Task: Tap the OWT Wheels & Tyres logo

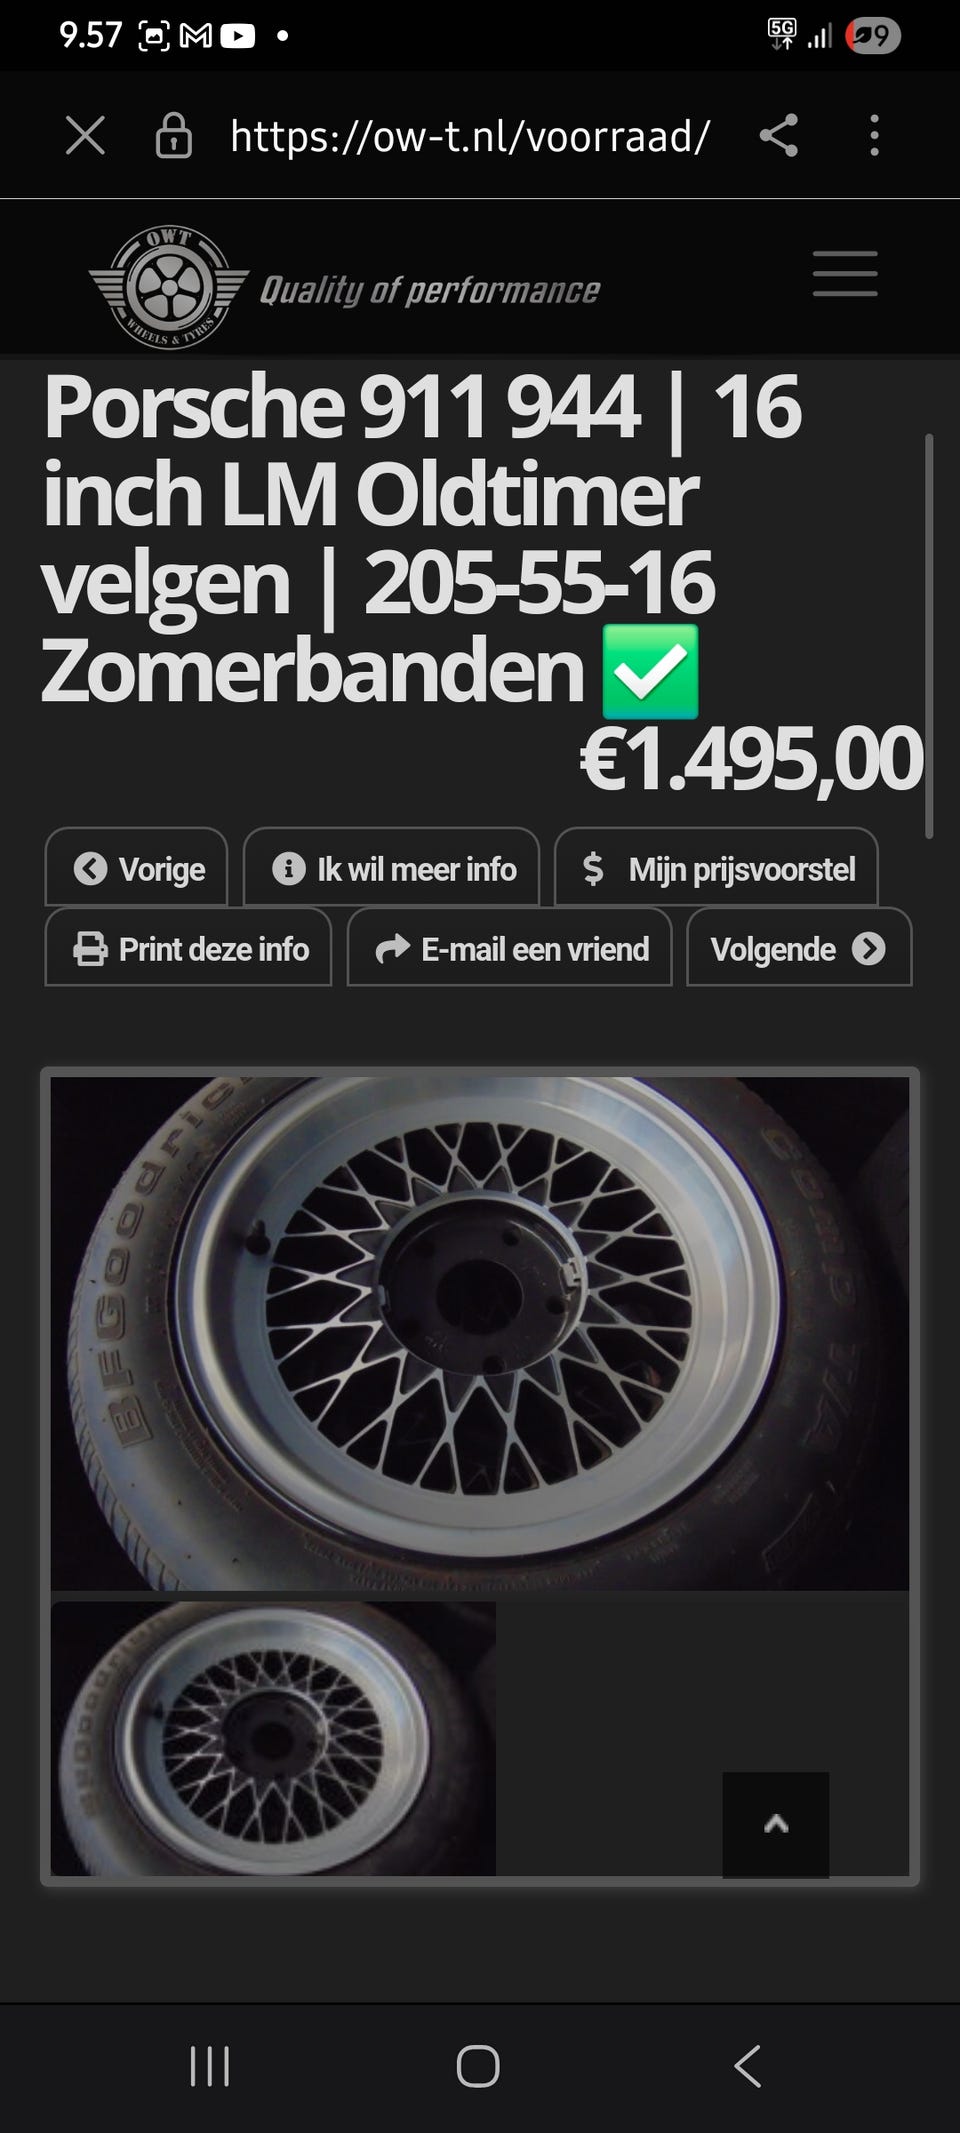Action: pos(167,288)
